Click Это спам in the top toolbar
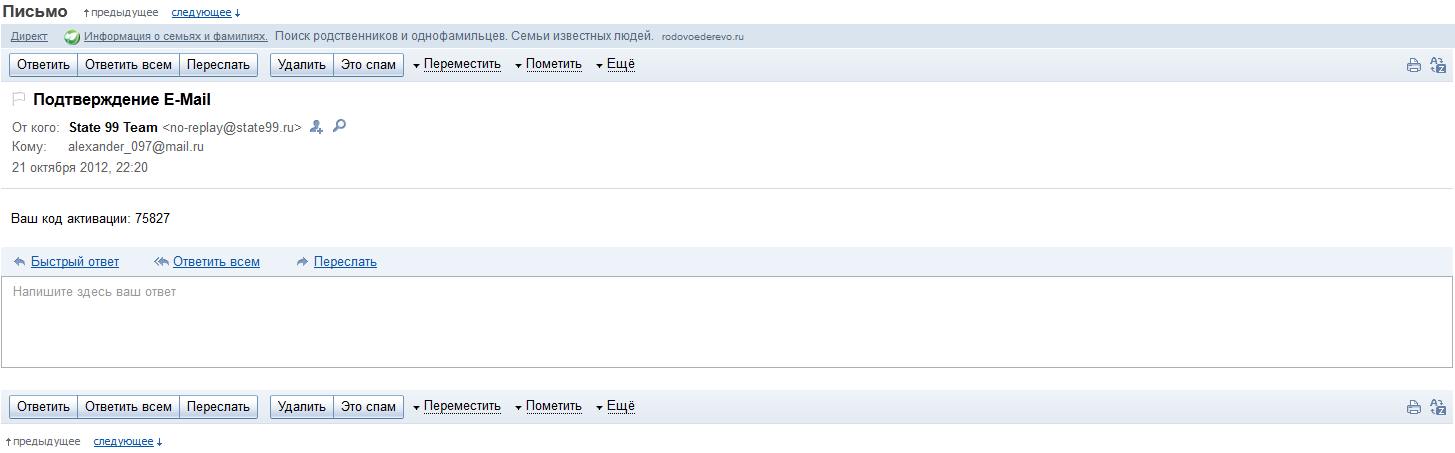 (368, 65)
